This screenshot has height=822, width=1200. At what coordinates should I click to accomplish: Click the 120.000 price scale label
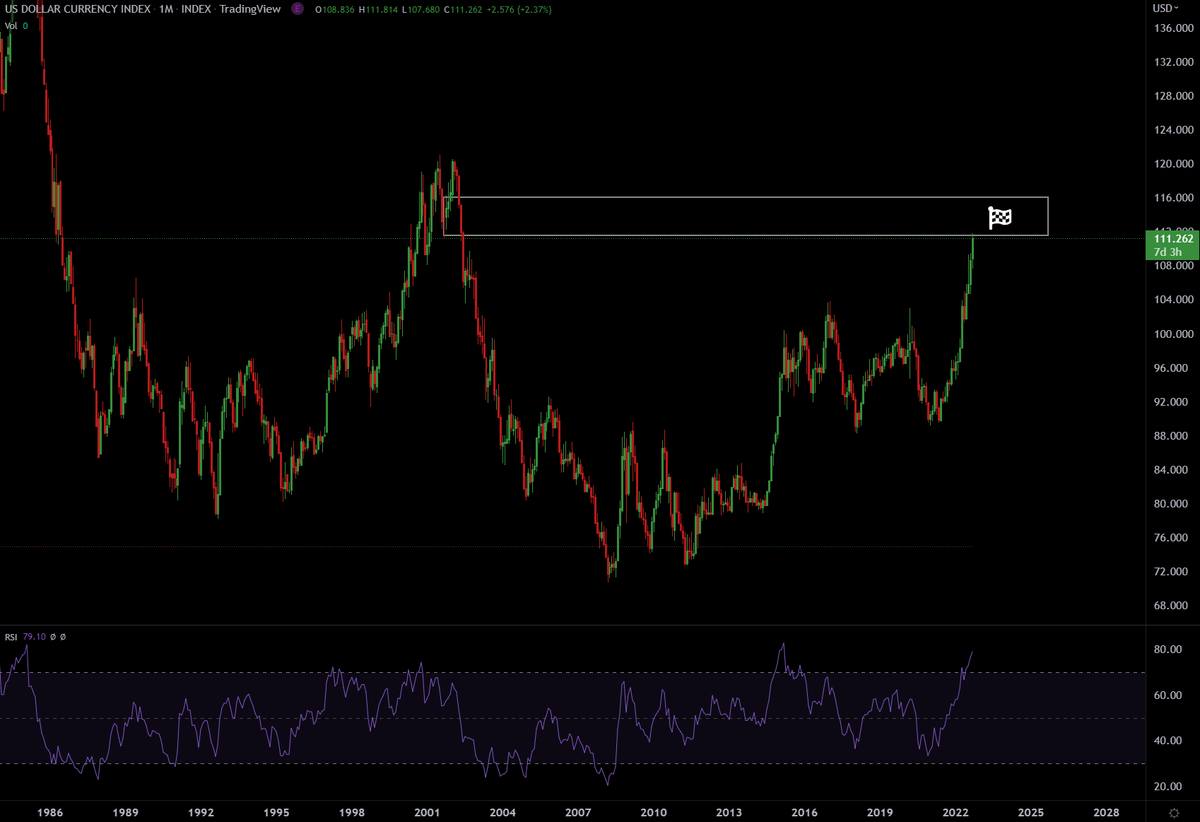[1172, 164]
